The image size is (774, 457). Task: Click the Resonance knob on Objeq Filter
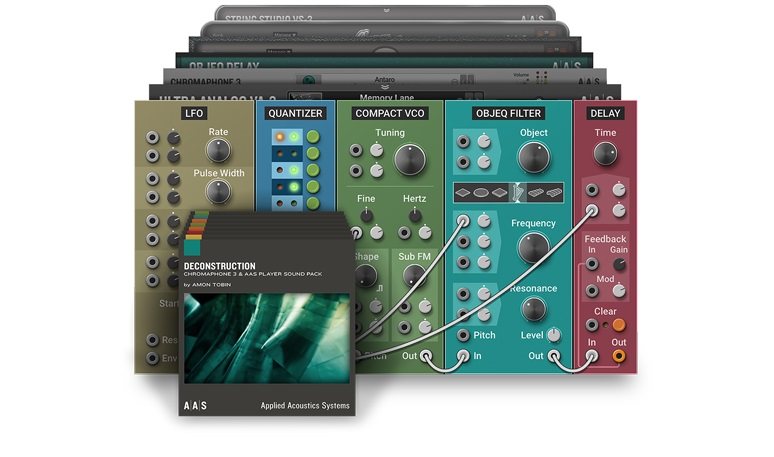[534, 309]
